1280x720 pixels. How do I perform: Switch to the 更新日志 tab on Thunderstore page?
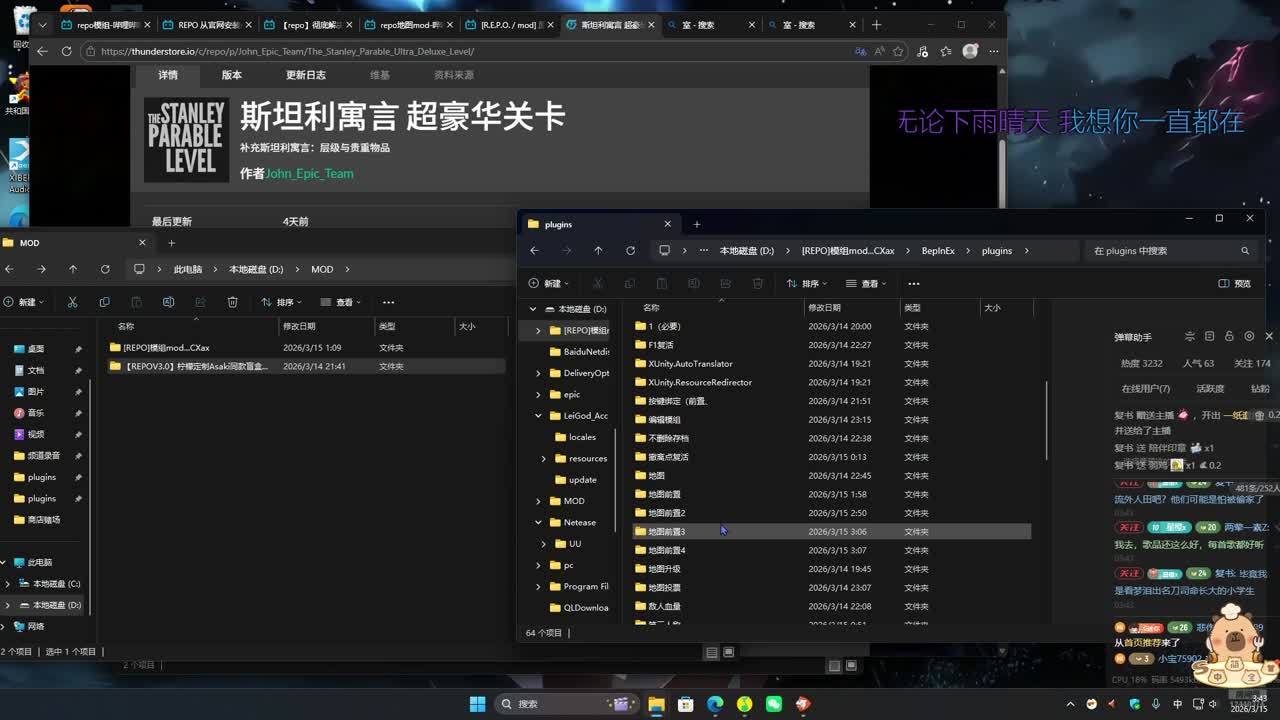[305, 75]
